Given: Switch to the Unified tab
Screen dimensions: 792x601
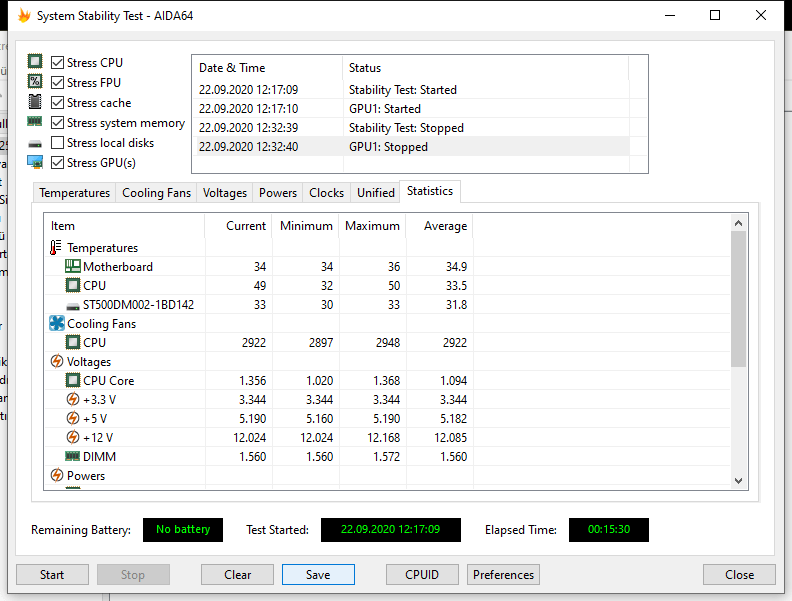Looking at the screenshot, I should pyautogui.click(x=376, y=193).
